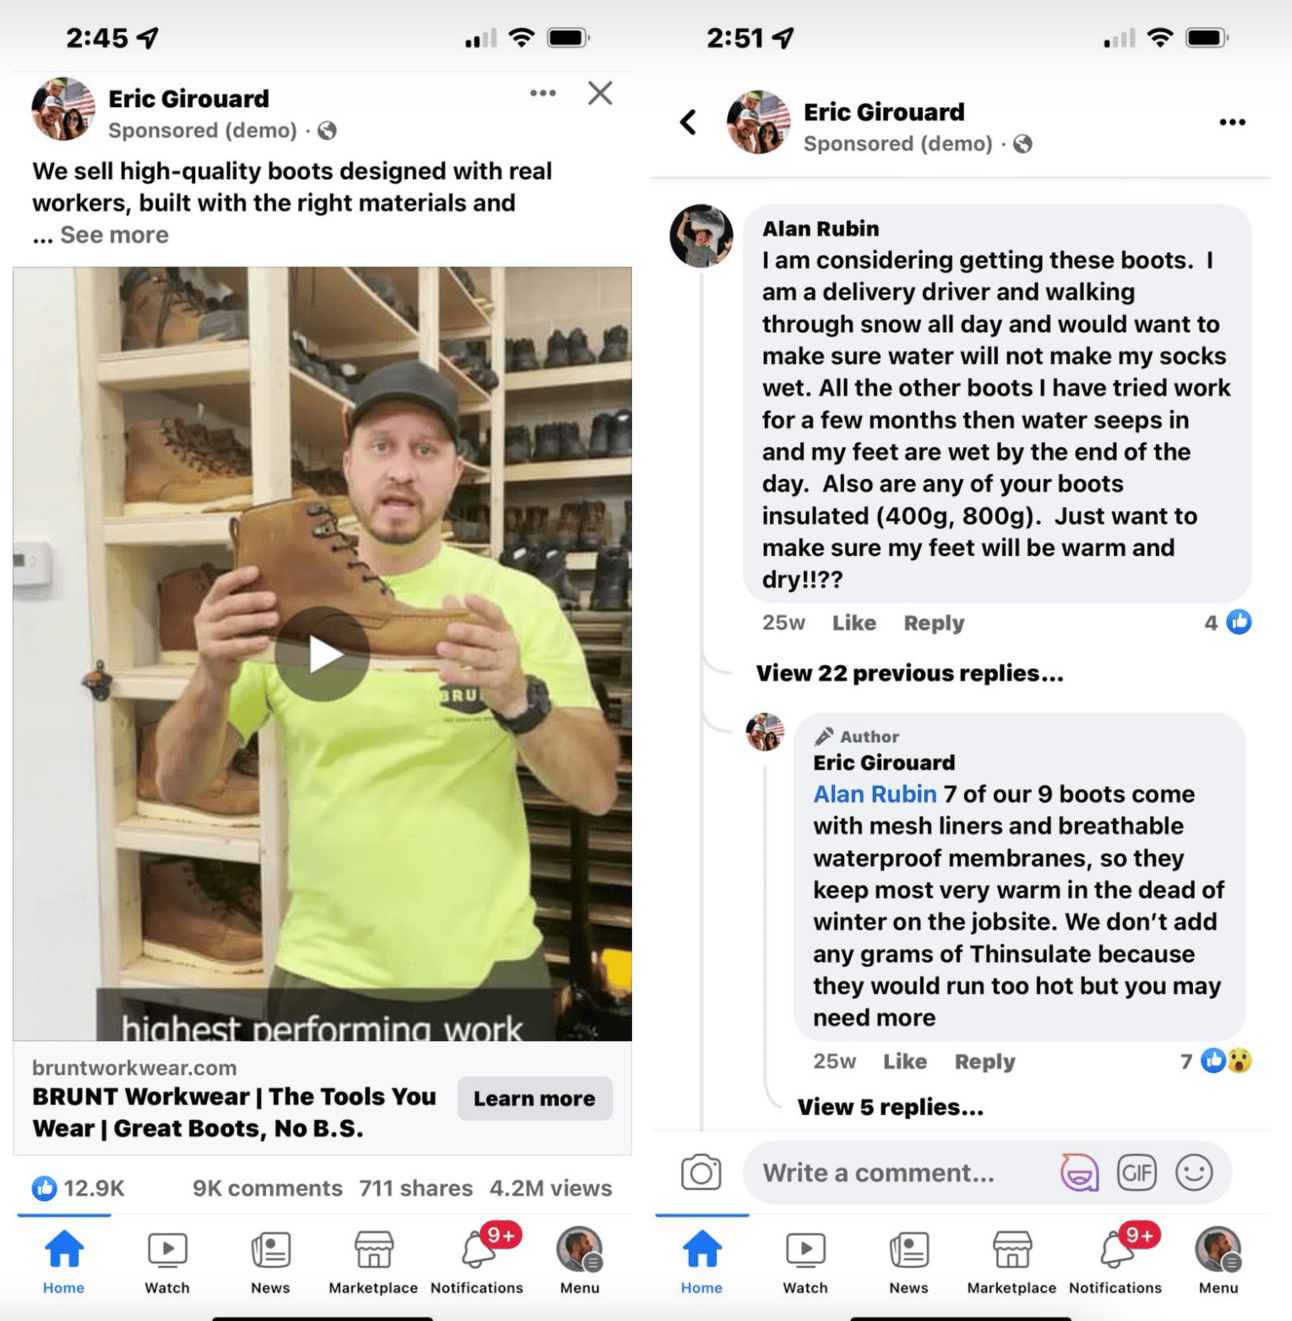Image resolution: width=1292 pixels, height=1321 pixels.
Task: Open the Marketplace tab on the left screen
Action: point(373,1262)
